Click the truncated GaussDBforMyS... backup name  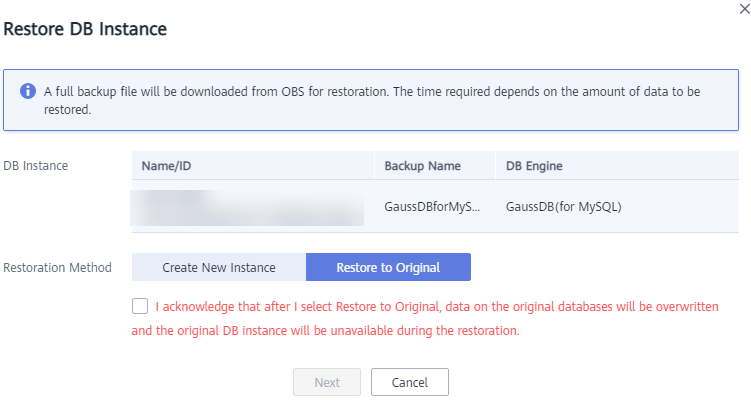point(432,207)
